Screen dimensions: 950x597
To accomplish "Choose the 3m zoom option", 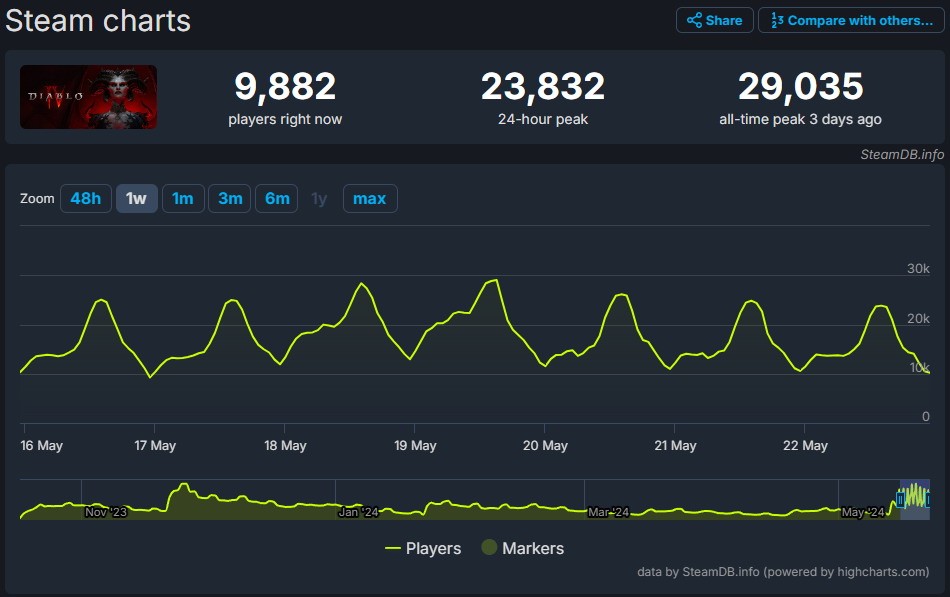I will pos(230,198).
